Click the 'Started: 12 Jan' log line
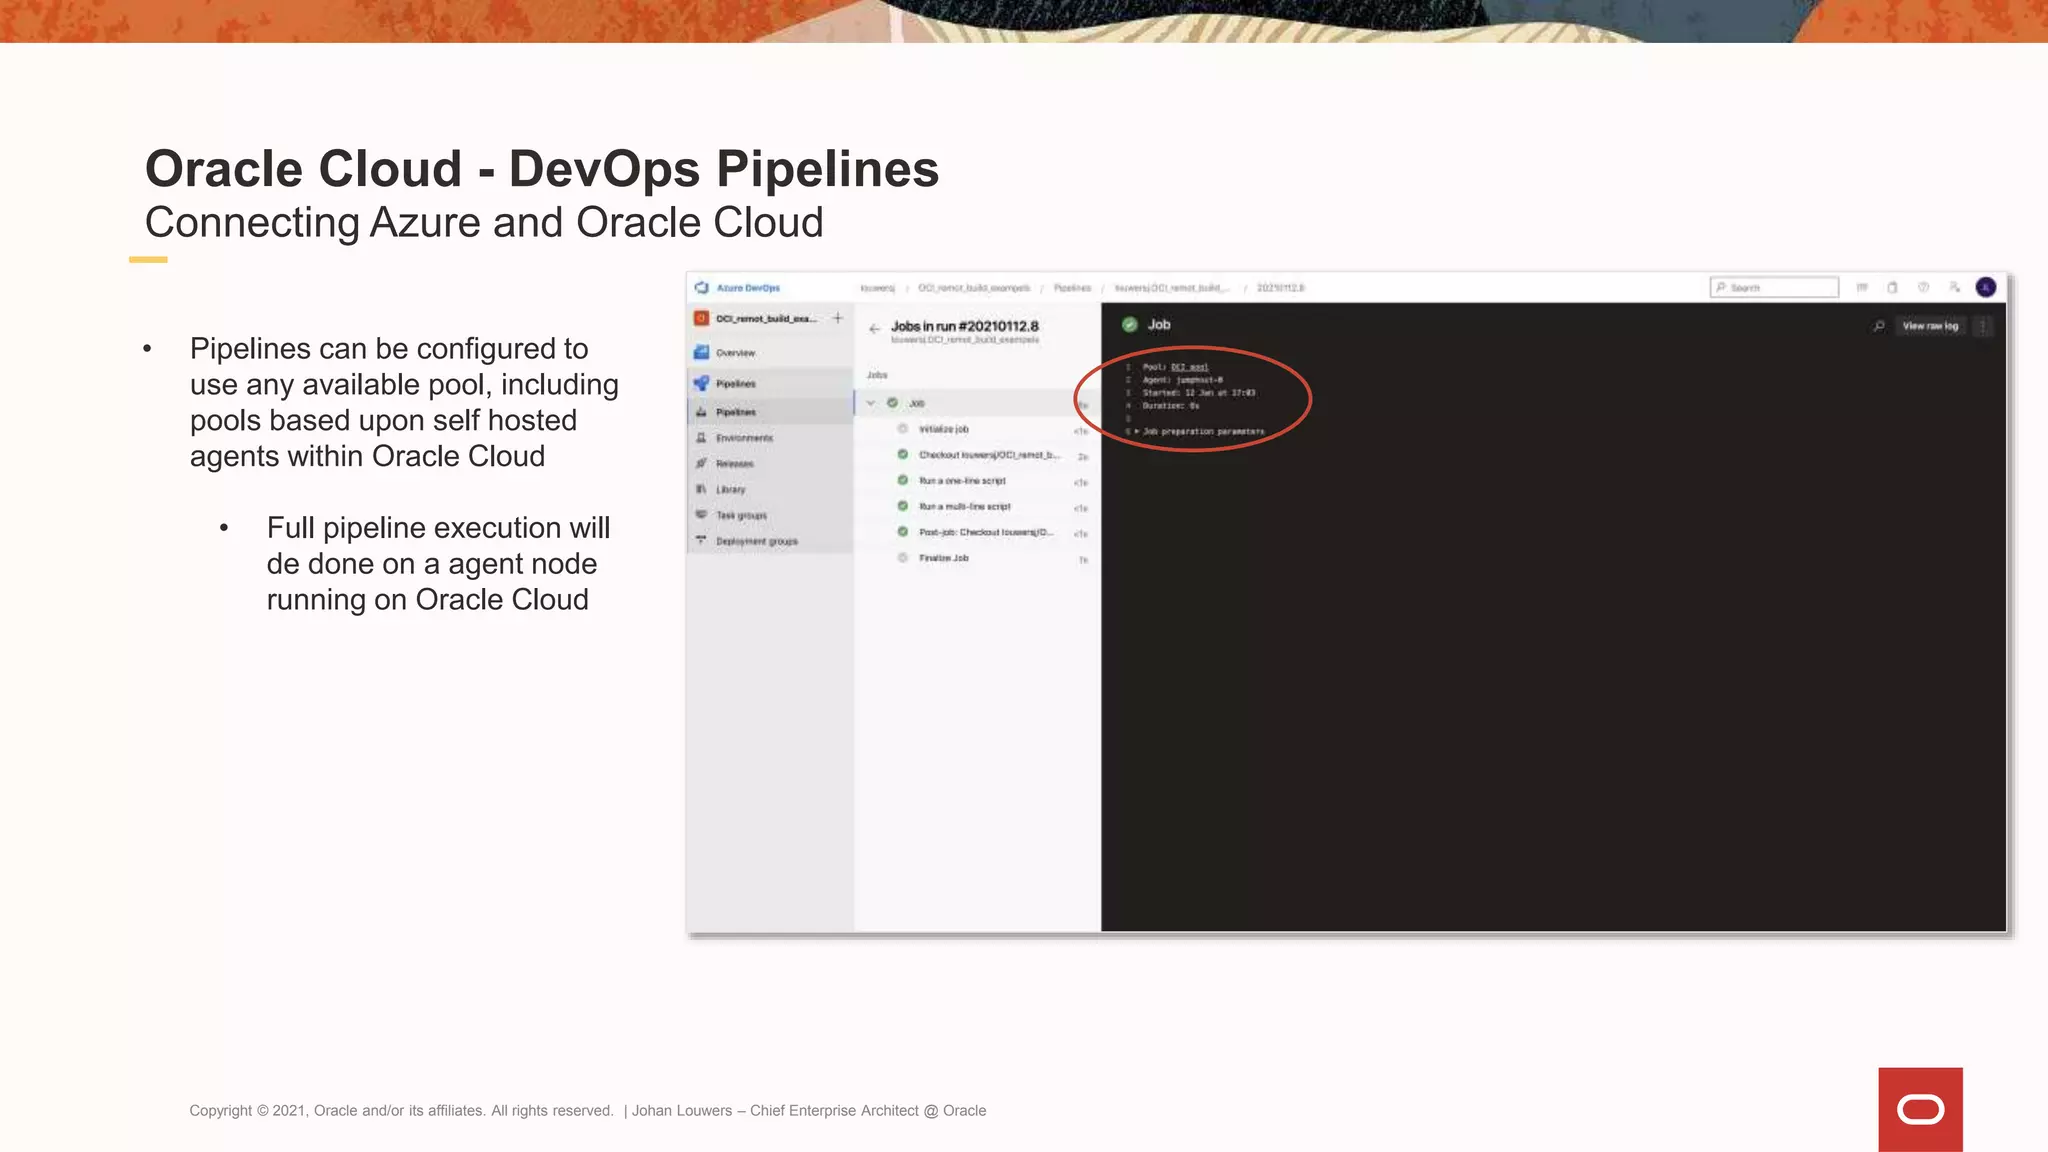This screenshot has height=1152, width=2048. pyautogui.click(x=1198, y=393)
